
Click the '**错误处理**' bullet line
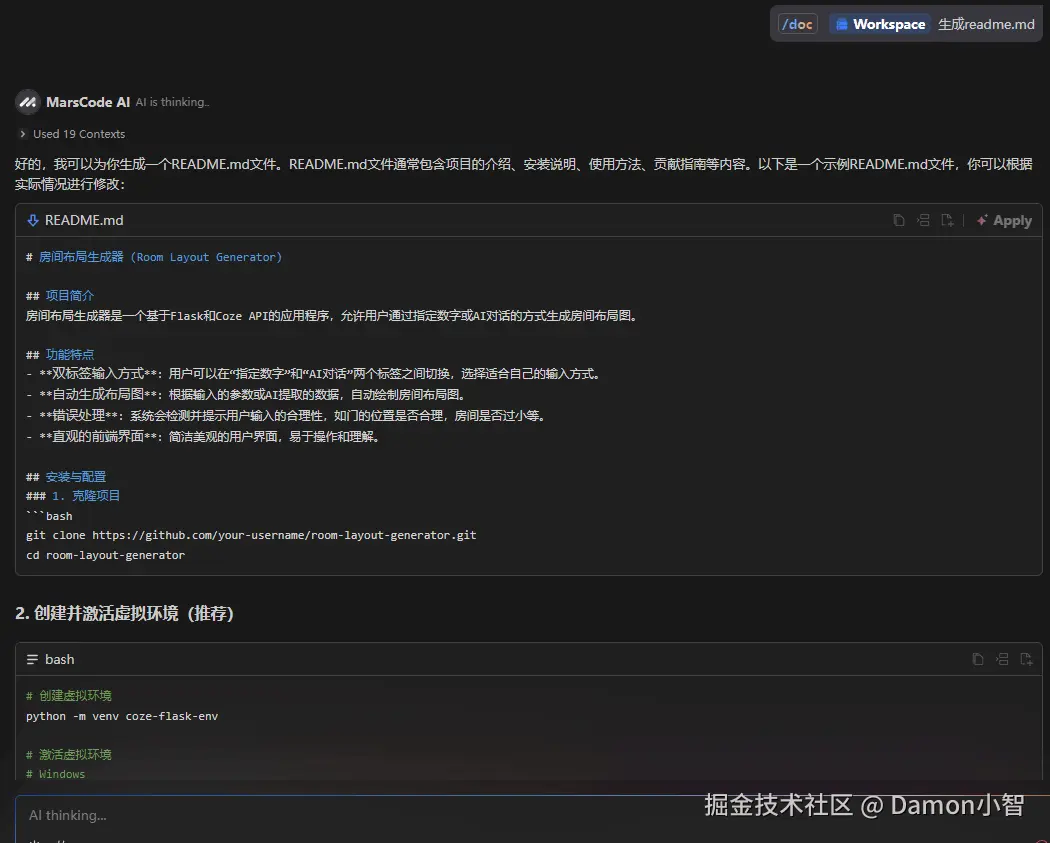(287, 416)
